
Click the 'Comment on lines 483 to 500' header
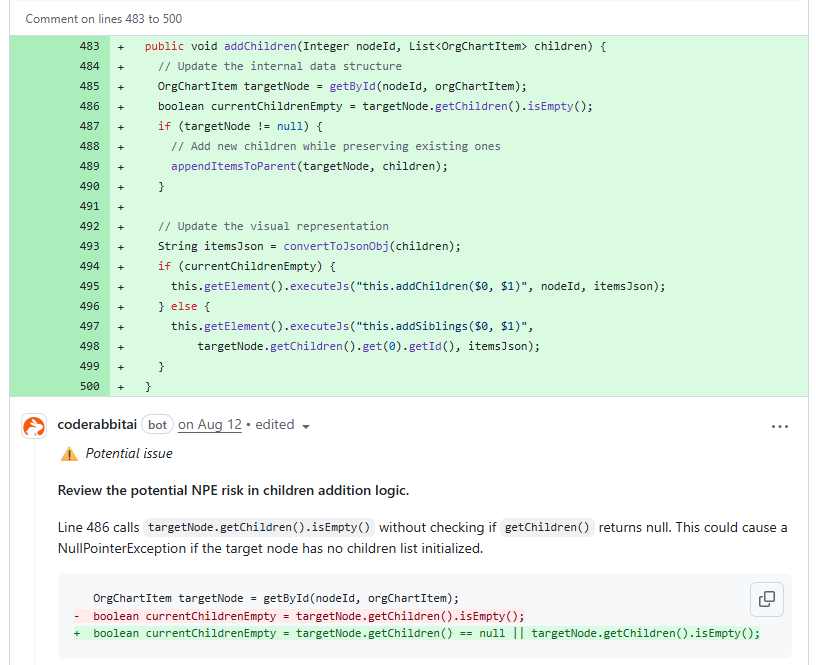coord(104,19)
